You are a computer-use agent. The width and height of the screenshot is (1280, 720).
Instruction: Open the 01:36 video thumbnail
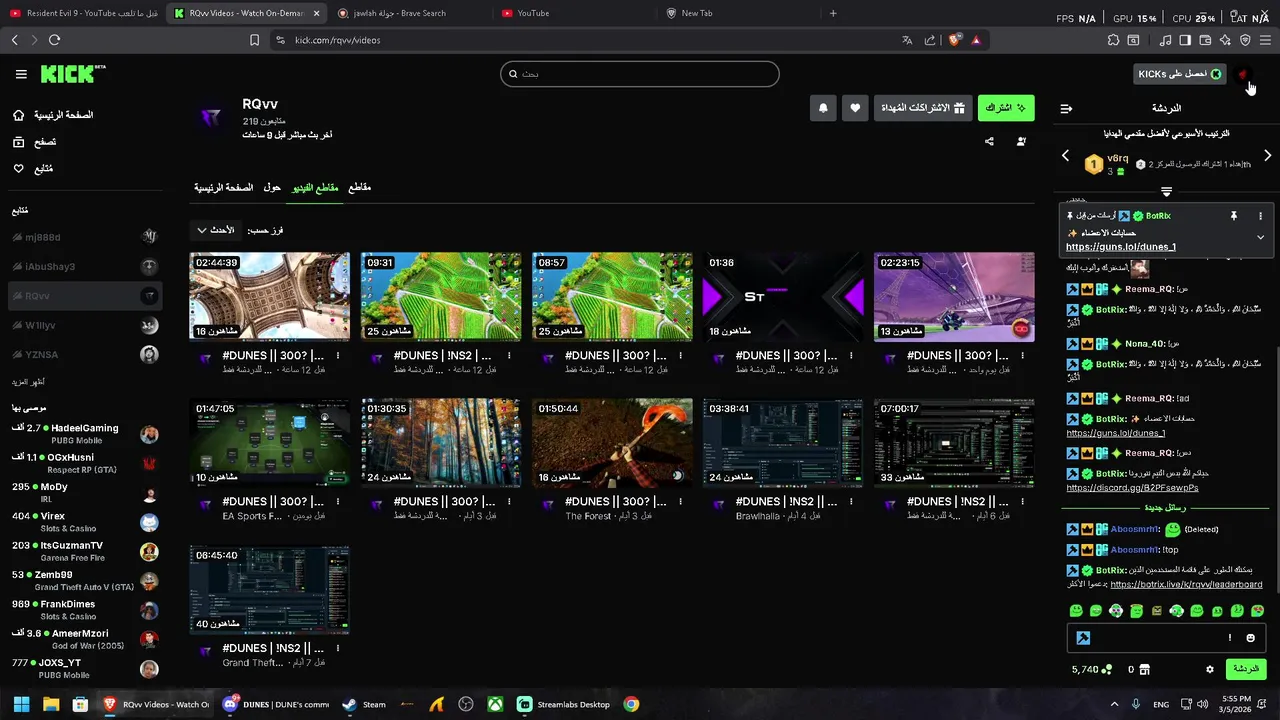[783, 297]
